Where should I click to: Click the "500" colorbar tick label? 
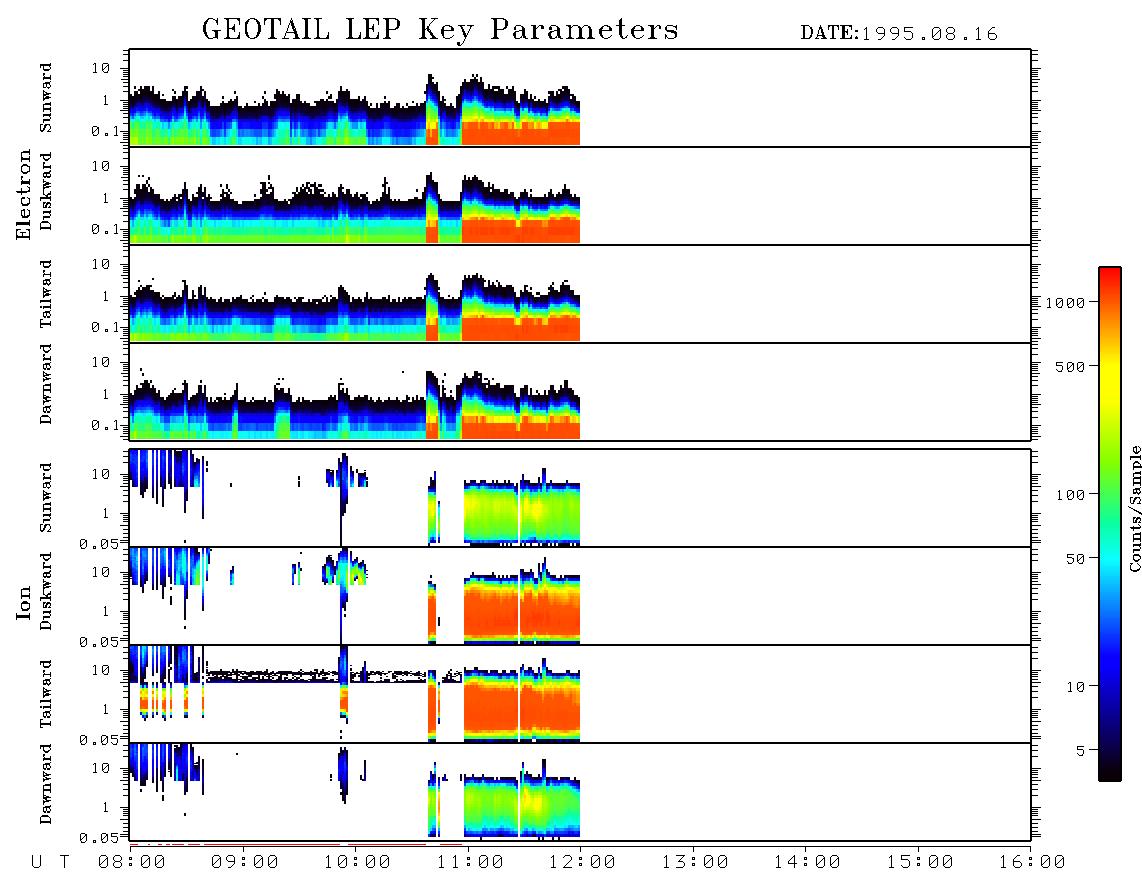tap(1070, 366)
